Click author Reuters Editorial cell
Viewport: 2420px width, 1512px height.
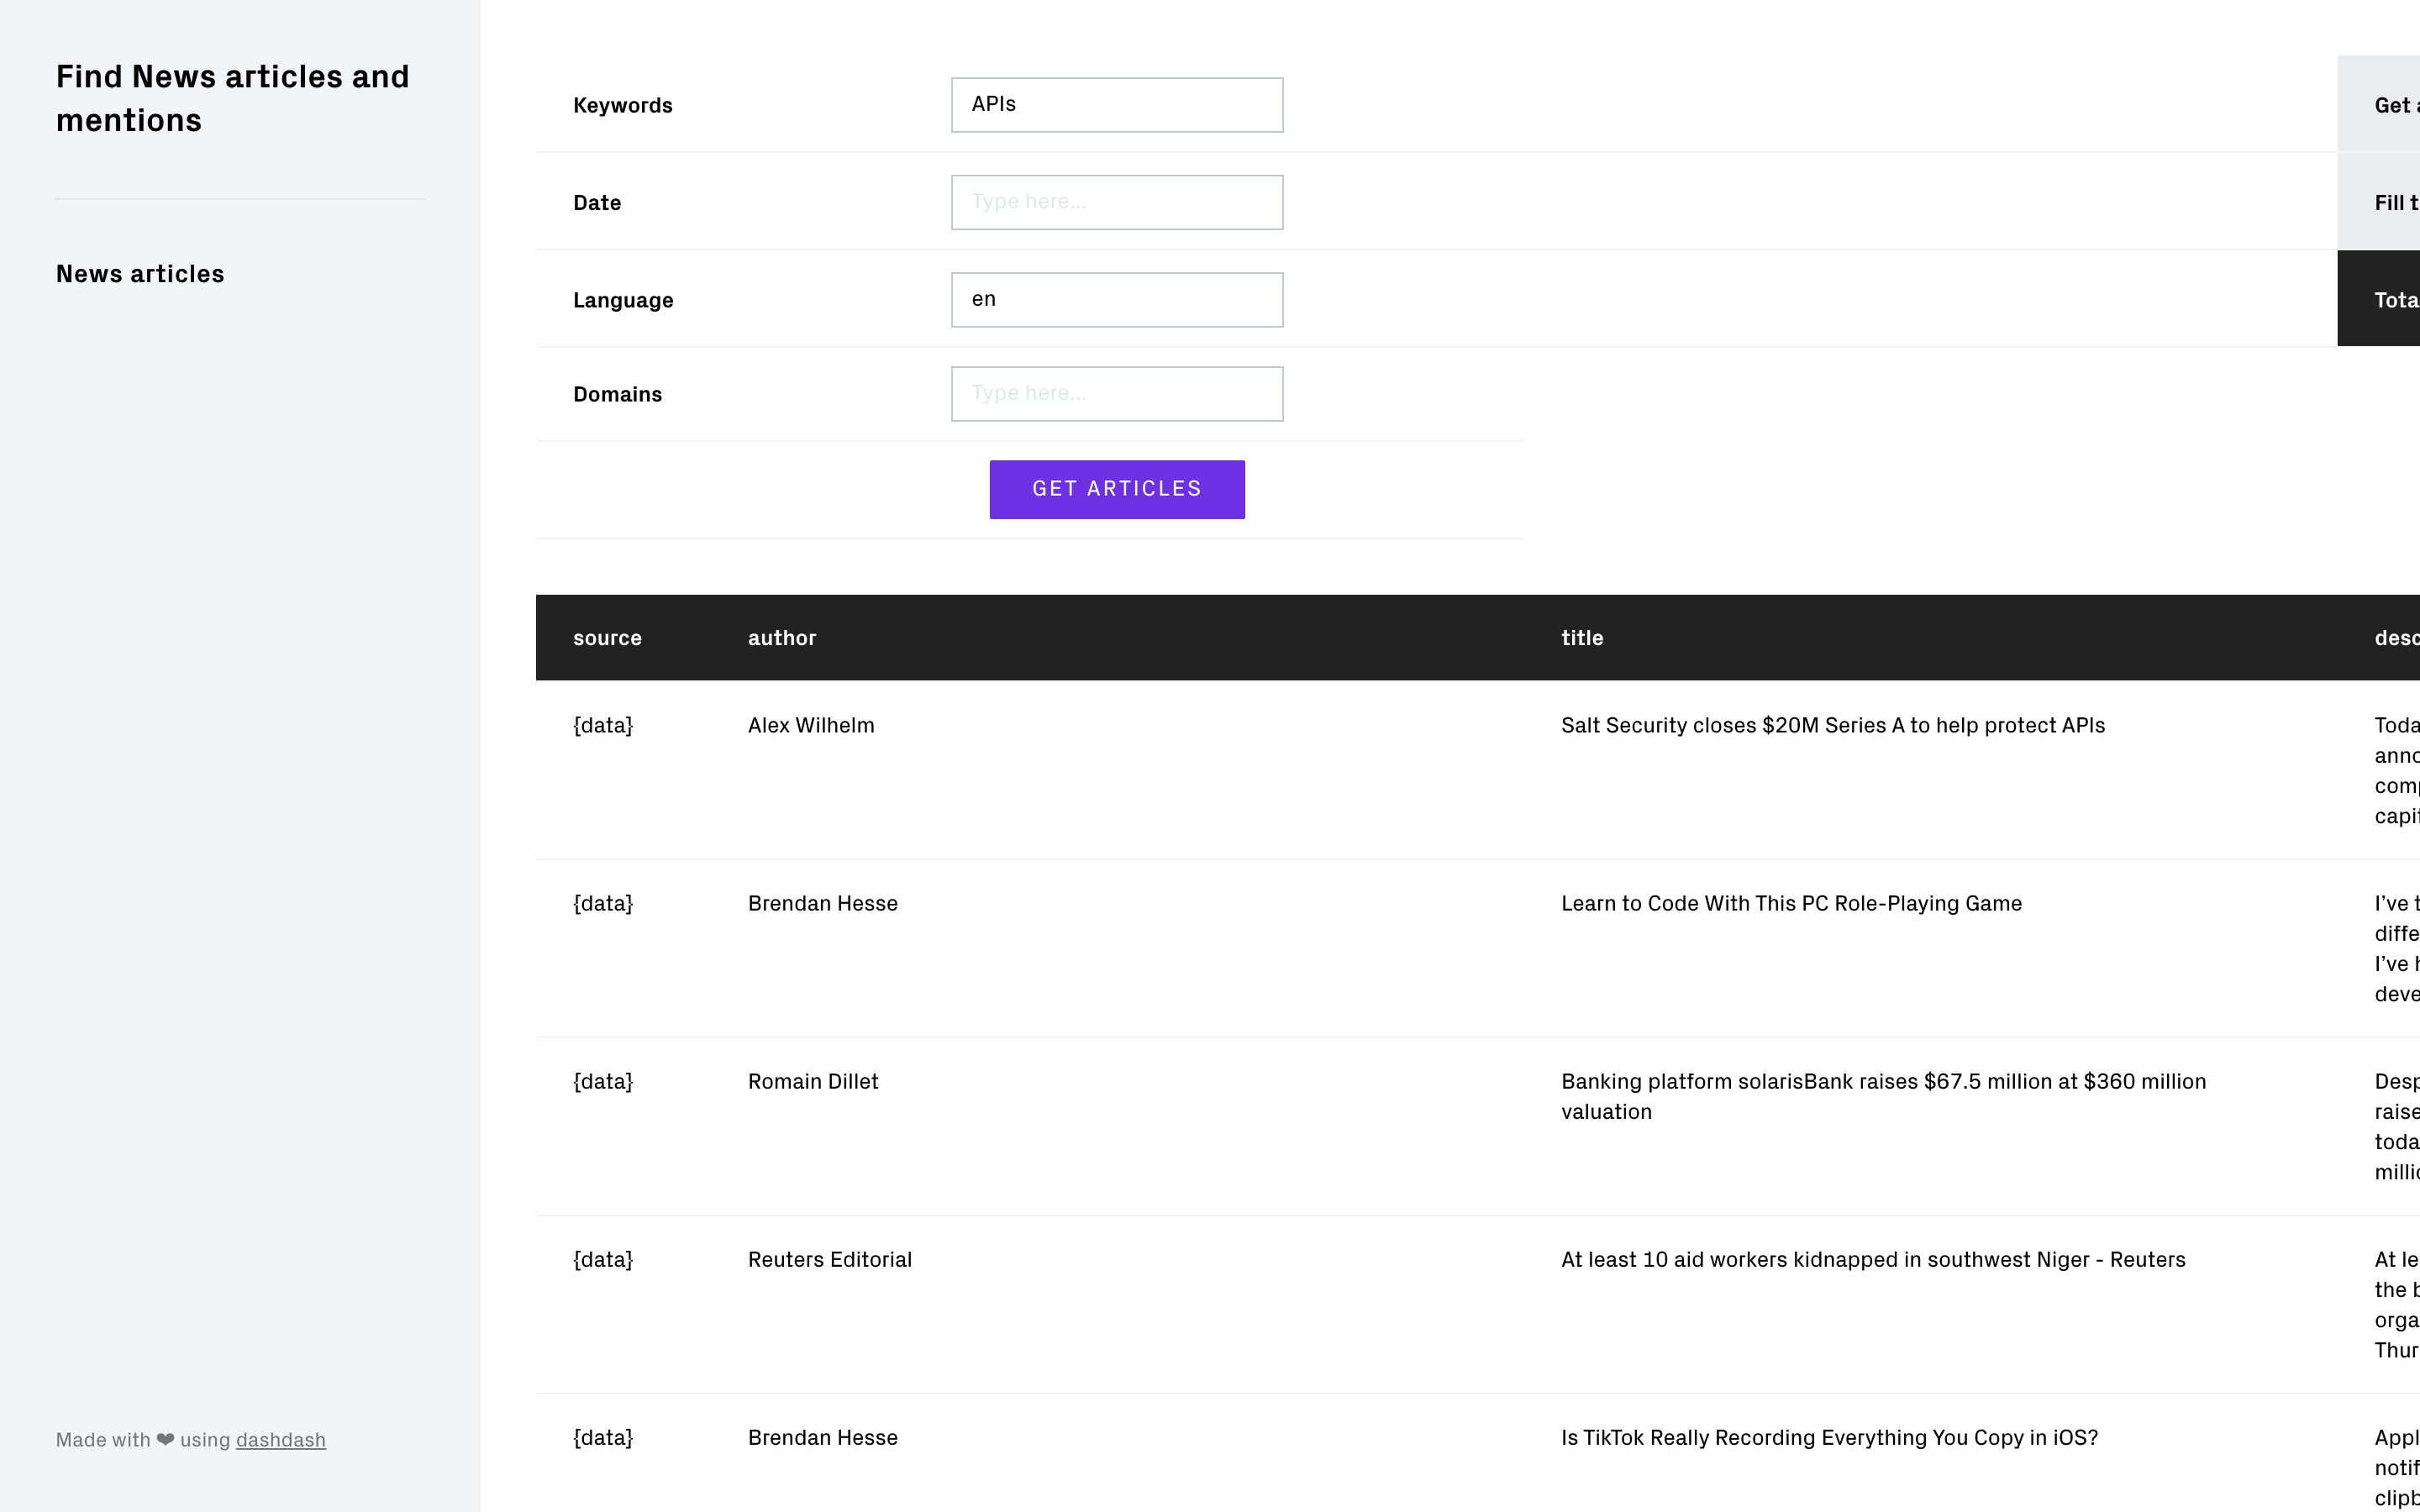coord(829,1260)
